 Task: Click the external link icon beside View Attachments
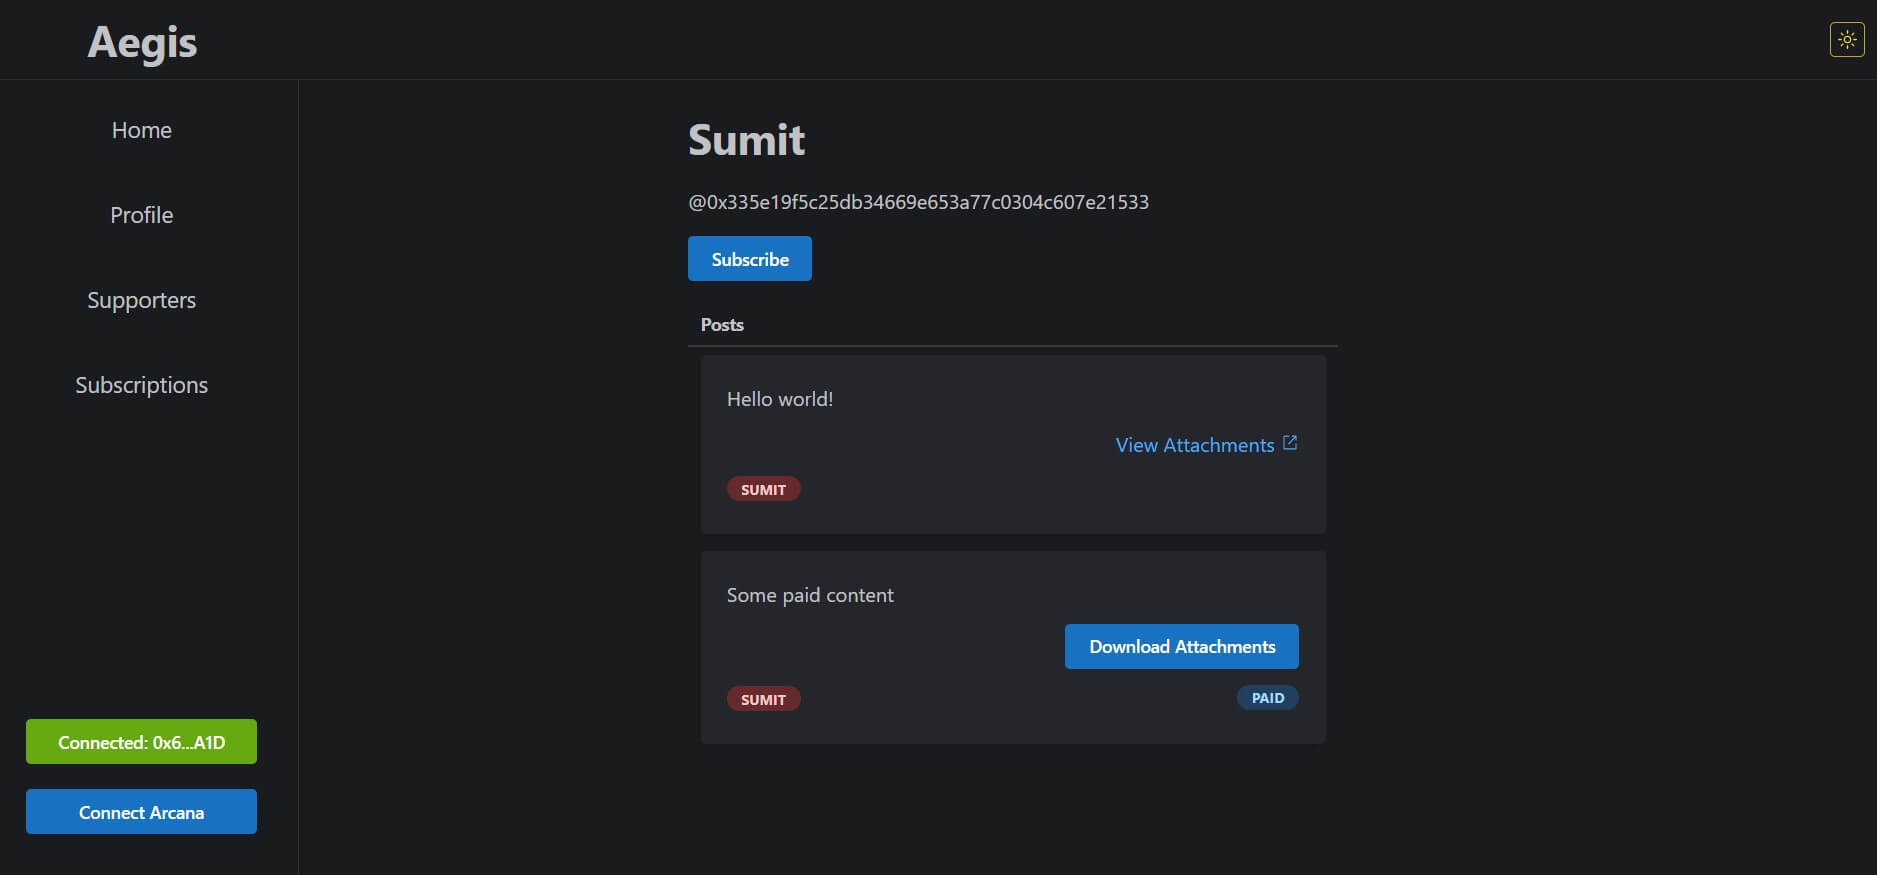[x=1290, y=443]
